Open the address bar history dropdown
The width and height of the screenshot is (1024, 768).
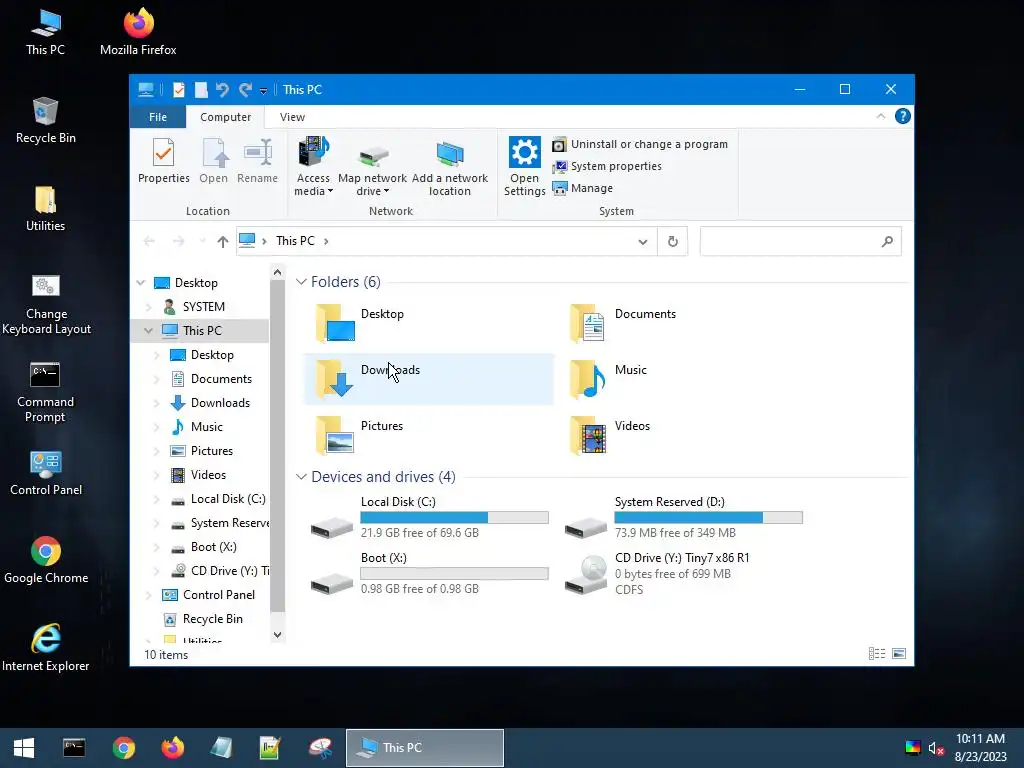click(643, 242)
